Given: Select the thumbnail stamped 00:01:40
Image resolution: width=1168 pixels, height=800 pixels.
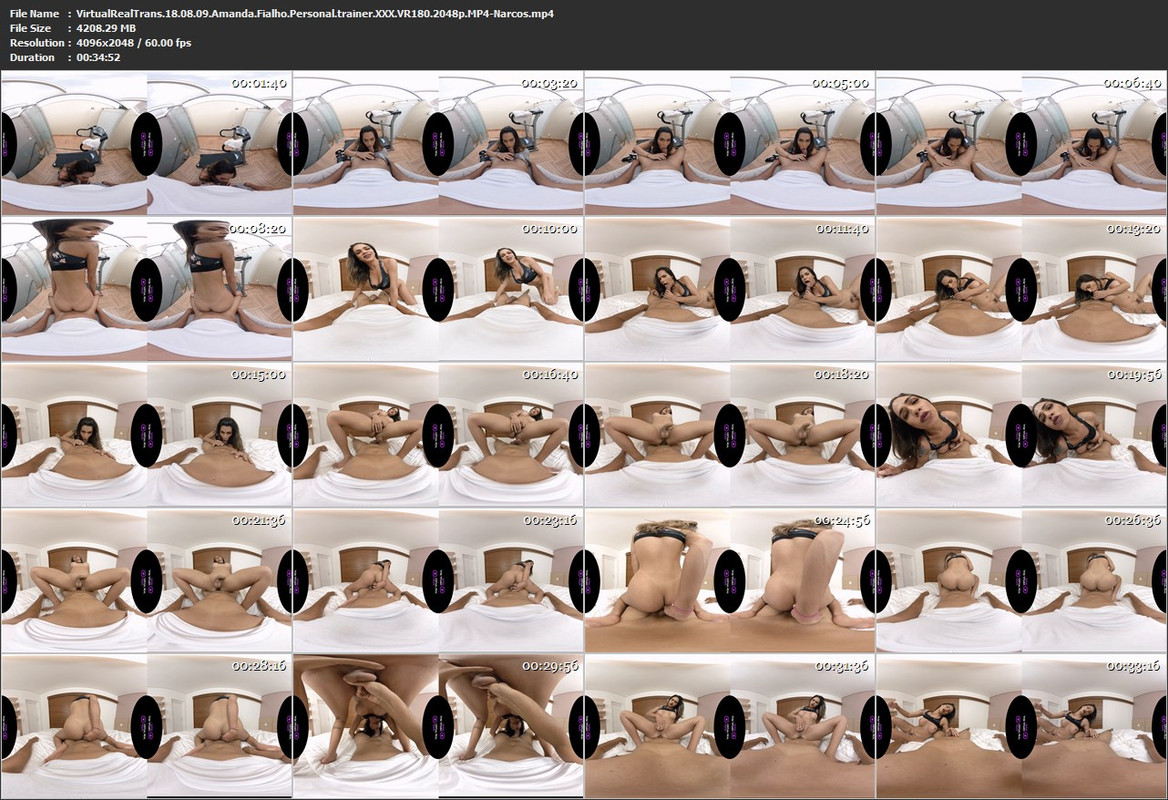Looking at the screenshot, I should 147,143.
